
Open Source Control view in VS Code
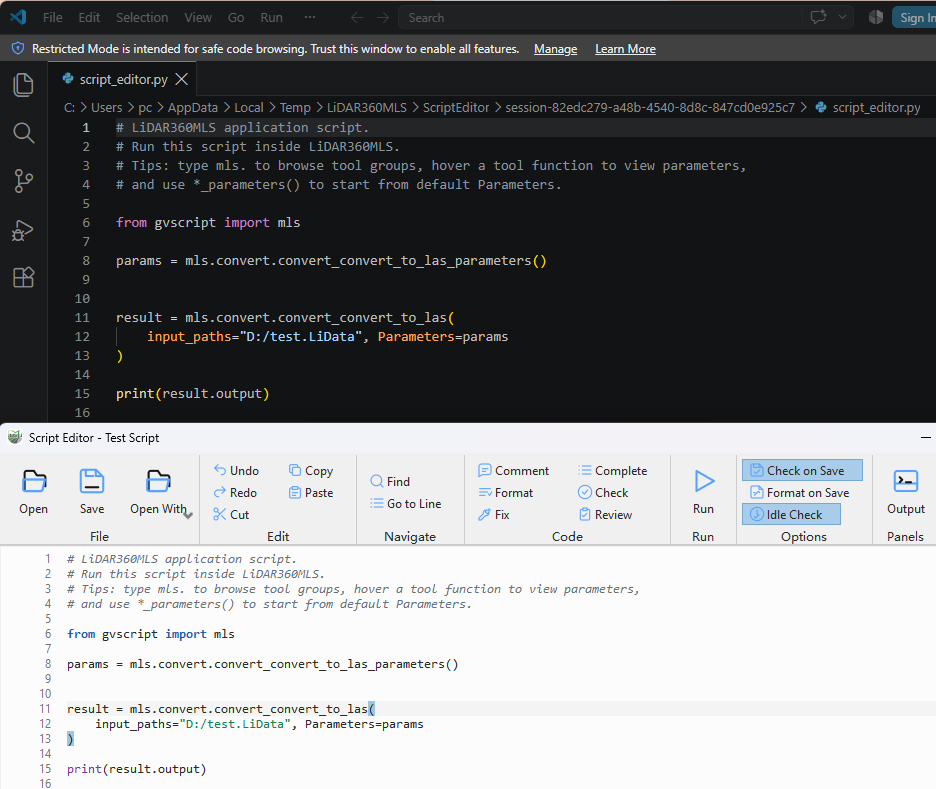23,181
